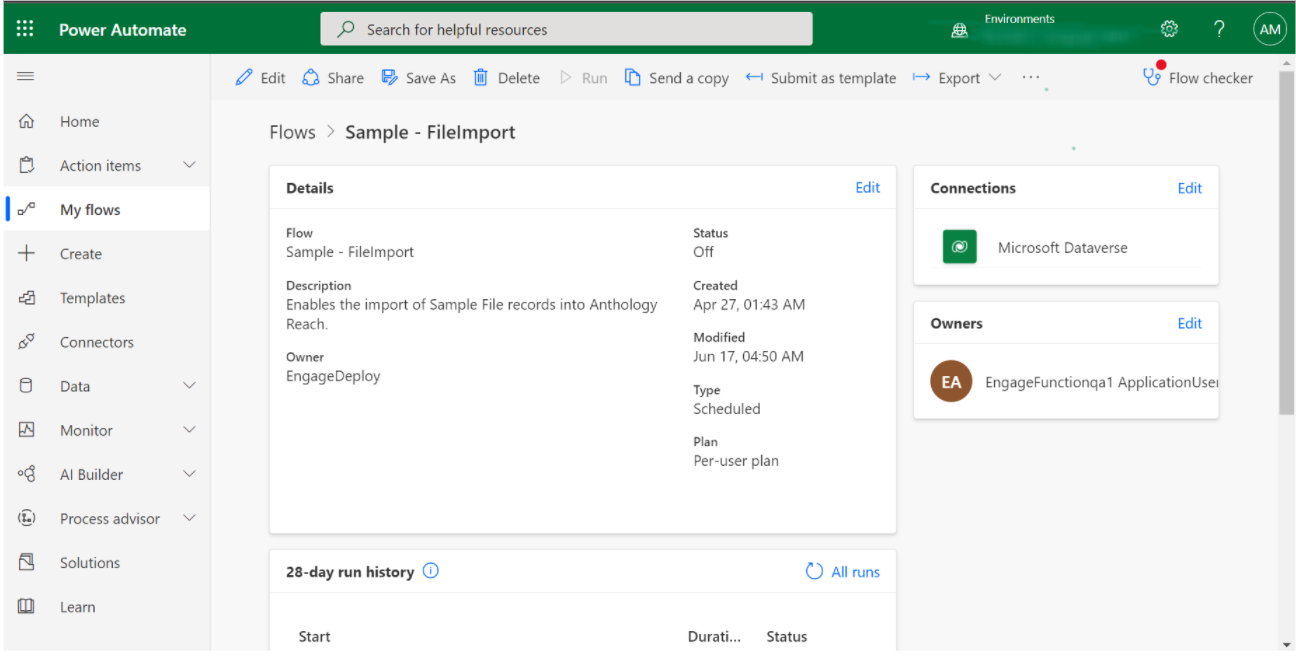Open the Flow checker stethoscope icon
The width and height of the screenshot is (1296, 660).
coord(1153,76)
